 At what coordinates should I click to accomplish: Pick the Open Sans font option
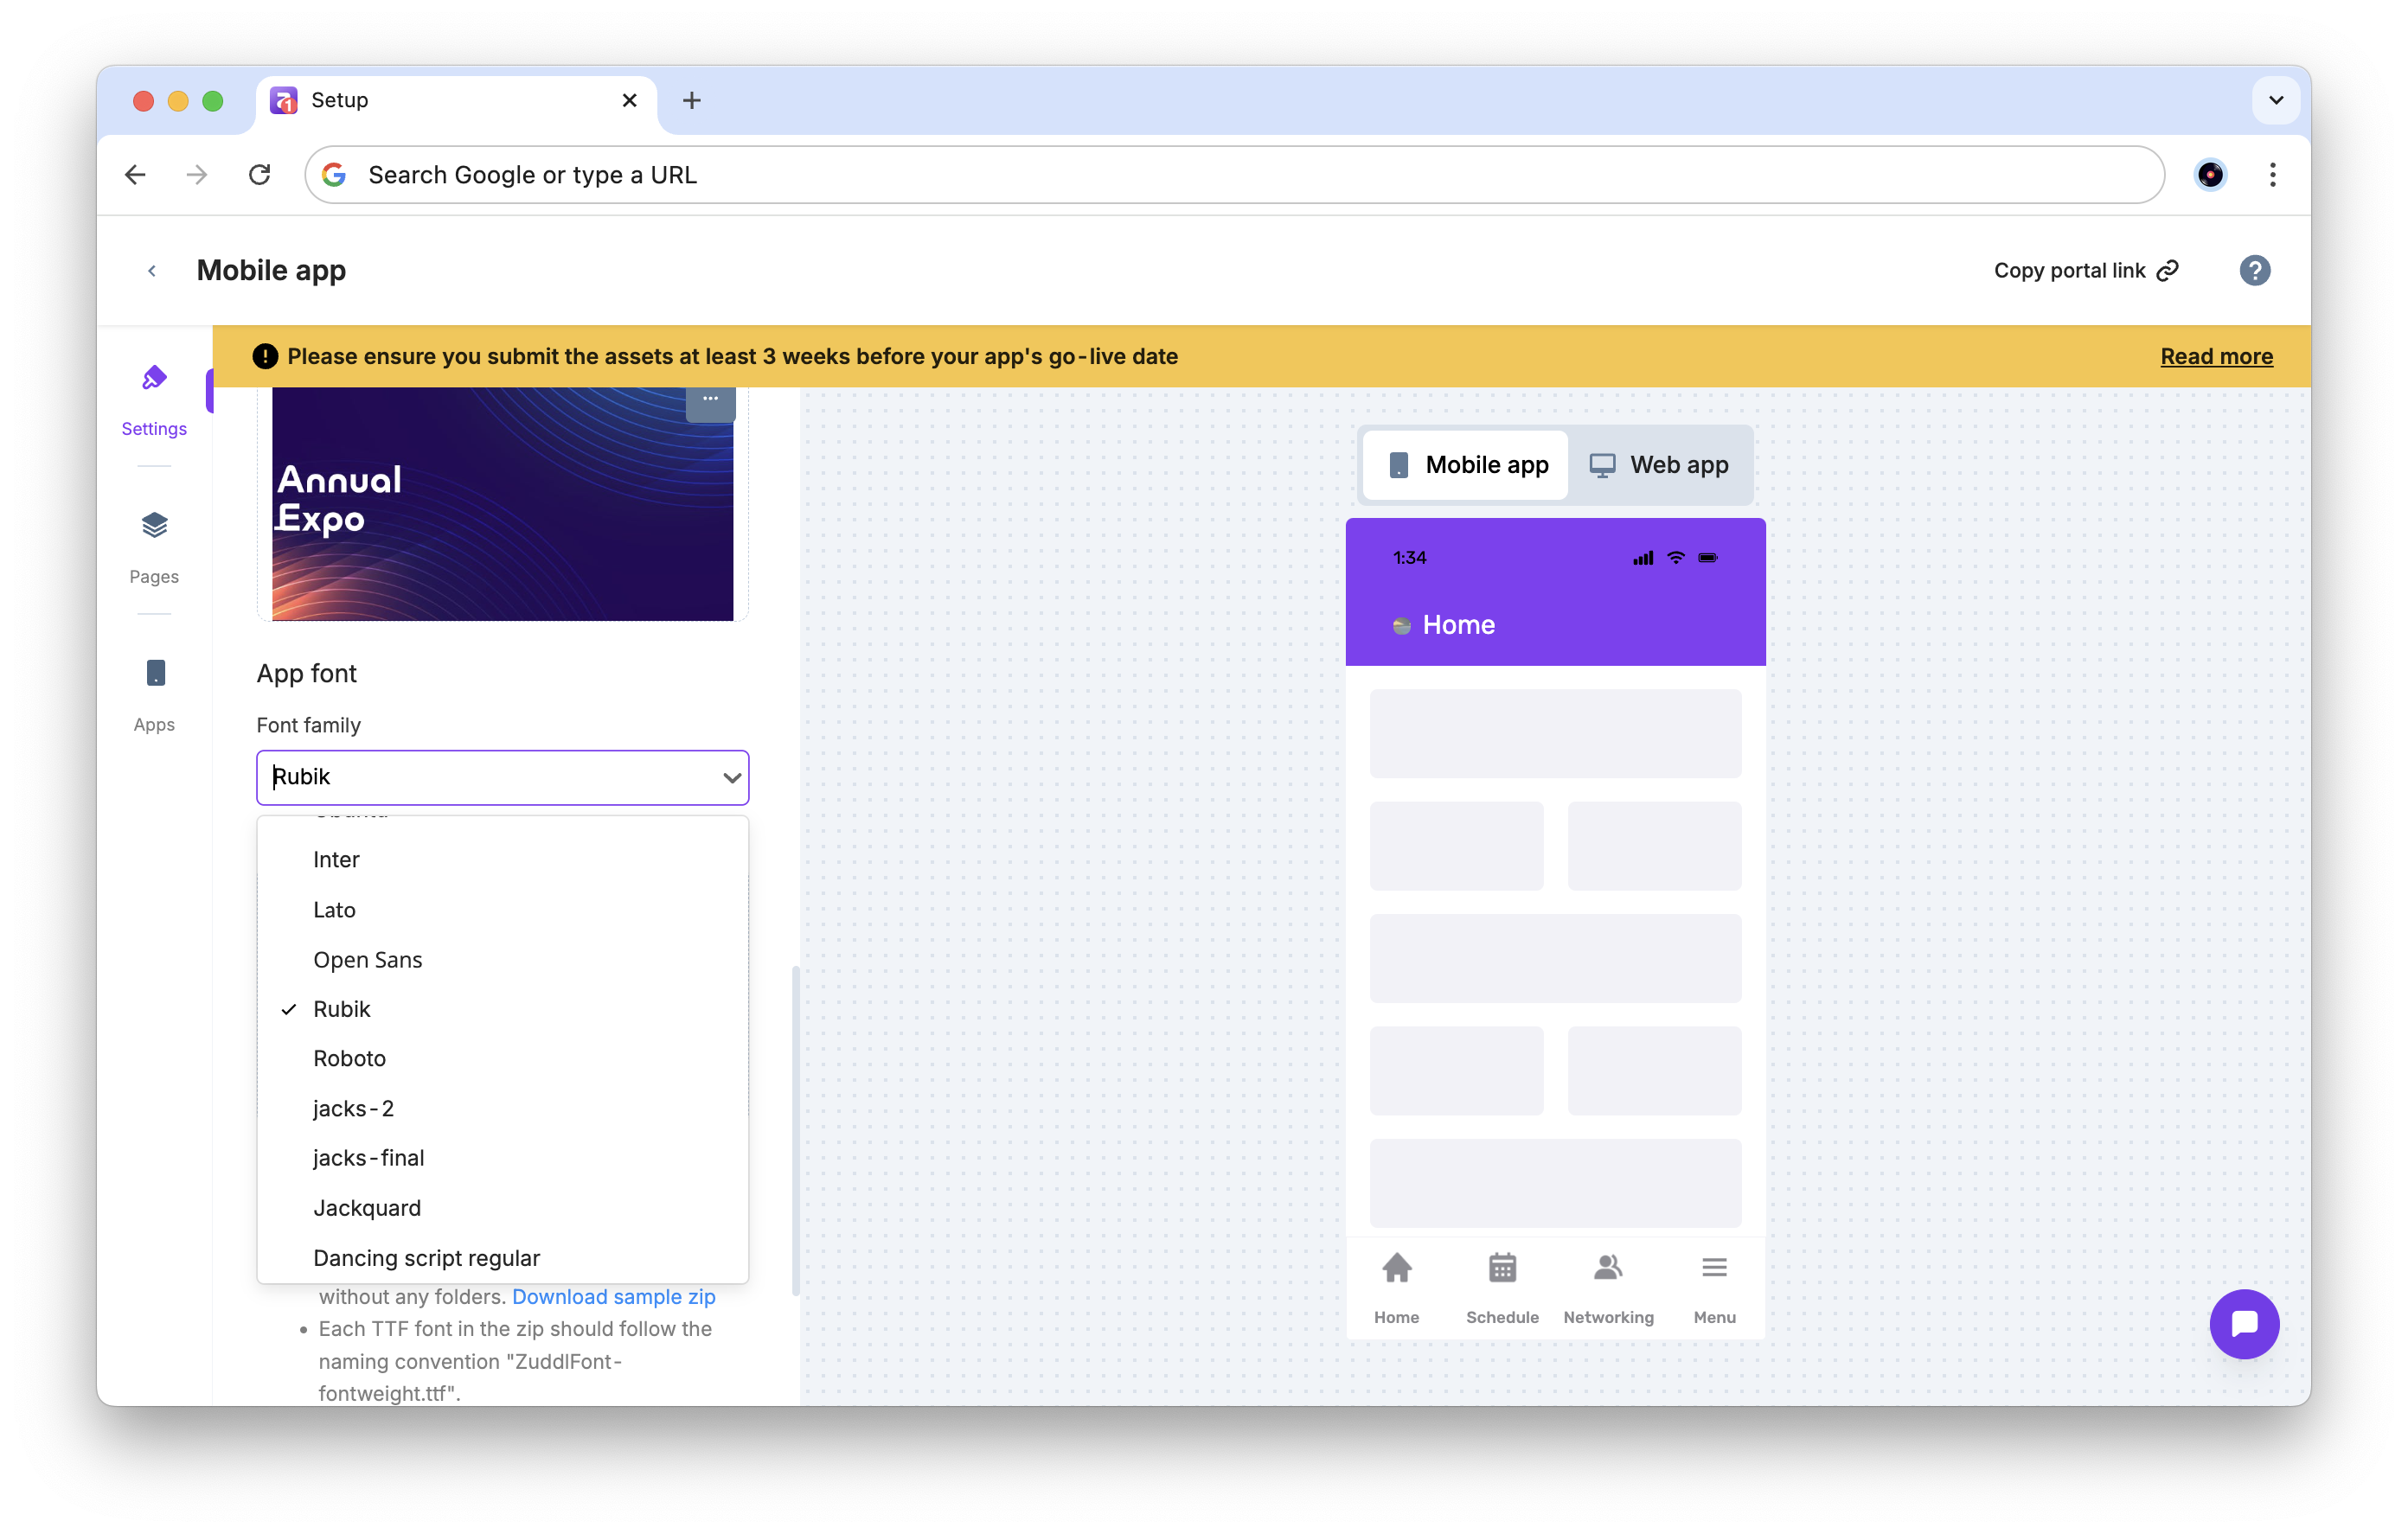click(x=367, y=960)
